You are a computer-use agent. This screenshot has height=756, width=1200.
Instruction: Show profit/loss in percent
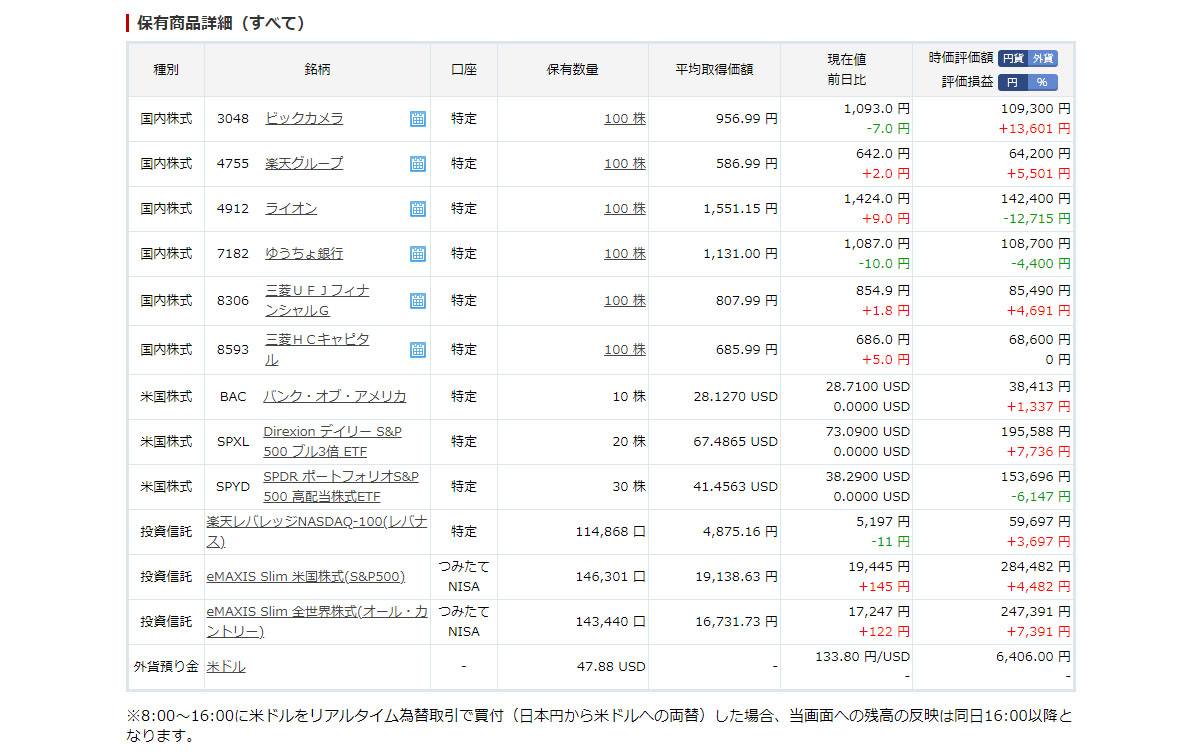(1042, 82)
